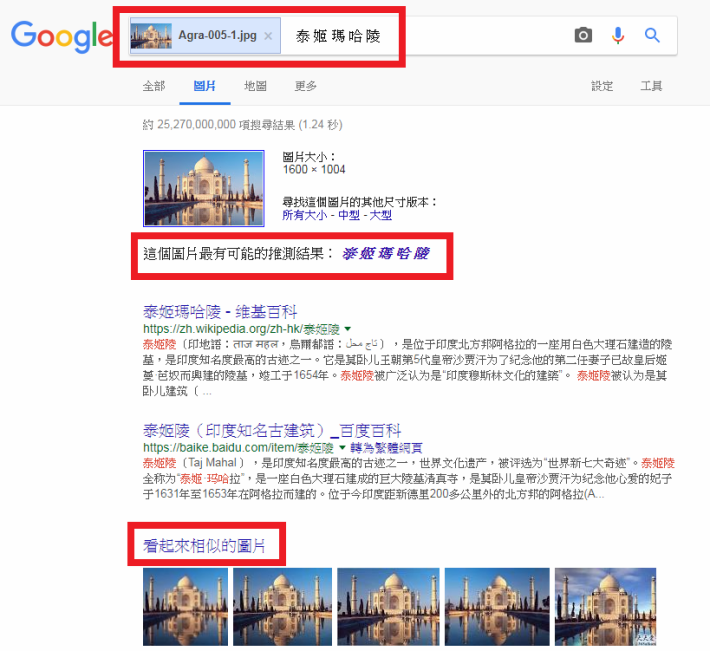Open the 泰姬瑪哈陵 - 维基百科 result

coord(220,311)
